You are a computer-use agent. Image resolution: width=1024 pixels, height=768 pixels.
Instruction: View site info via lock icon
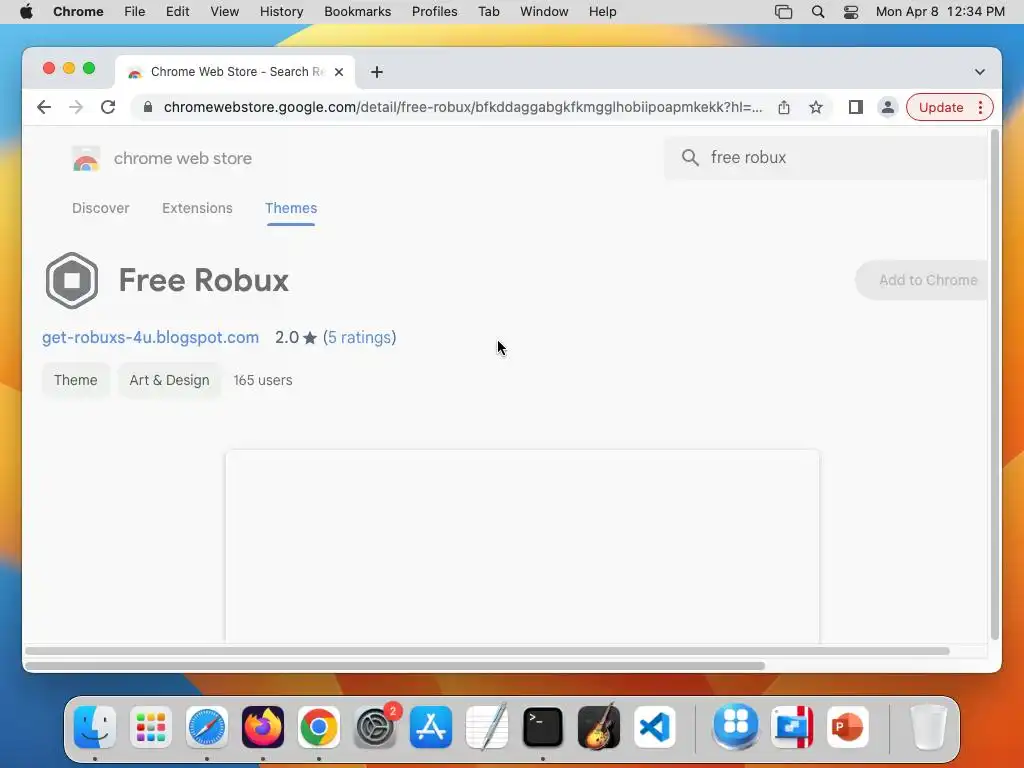148,107
